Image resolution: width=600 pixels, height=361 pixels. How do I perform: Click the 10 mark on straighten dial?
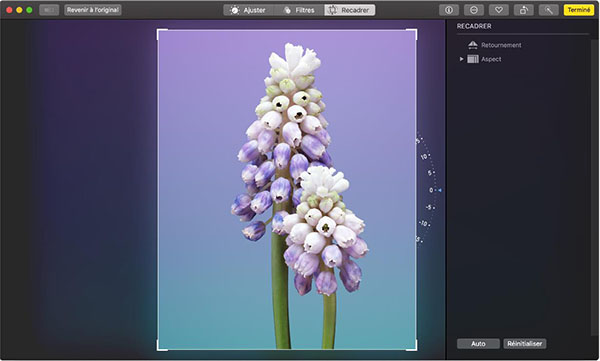[424, 157]
